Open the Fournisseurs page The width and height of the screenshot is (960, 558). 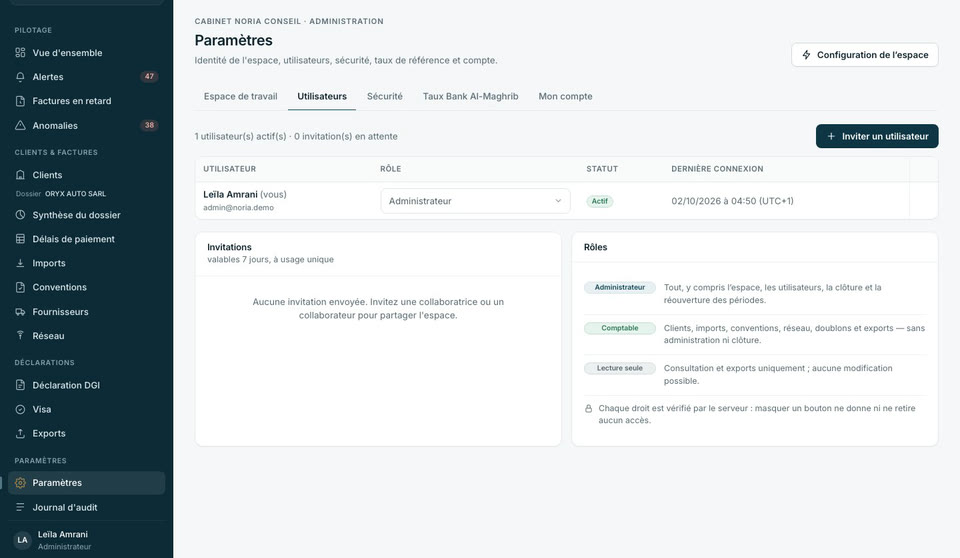tap(86, 312)
